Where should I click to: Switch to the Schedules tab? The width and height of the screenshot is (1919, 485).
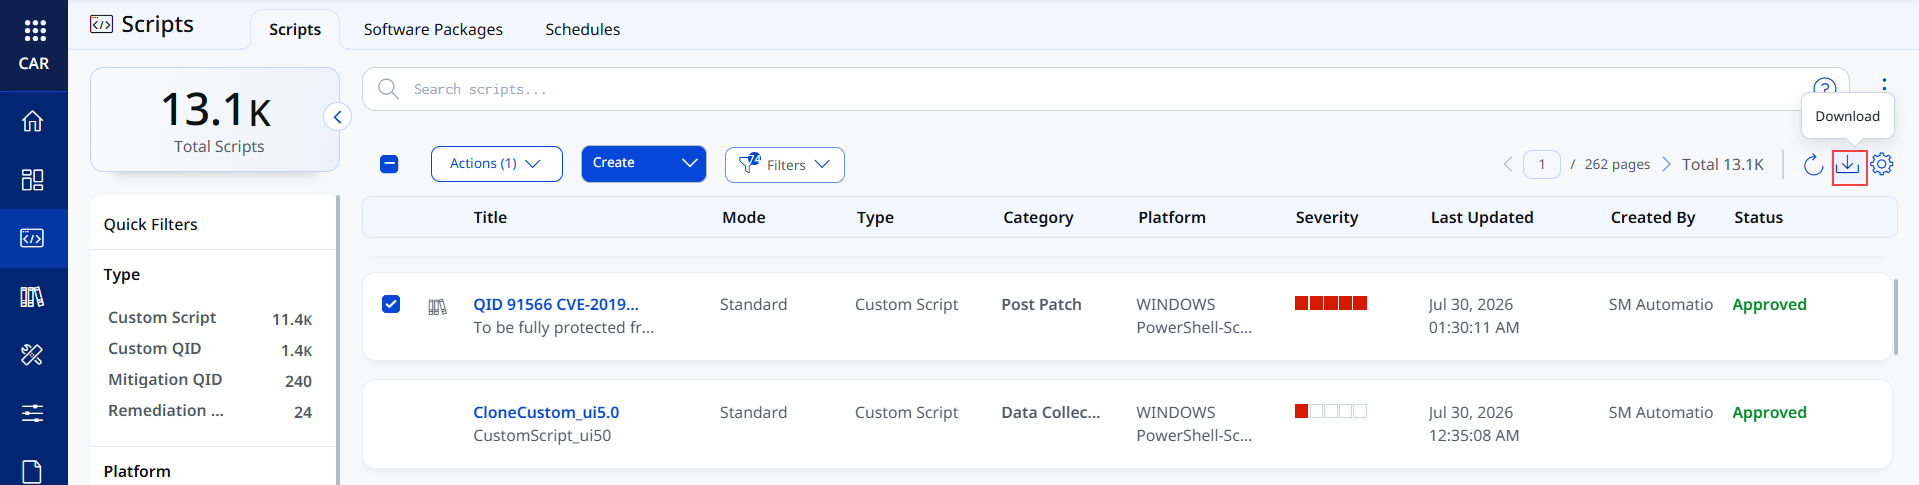[583, 29]
